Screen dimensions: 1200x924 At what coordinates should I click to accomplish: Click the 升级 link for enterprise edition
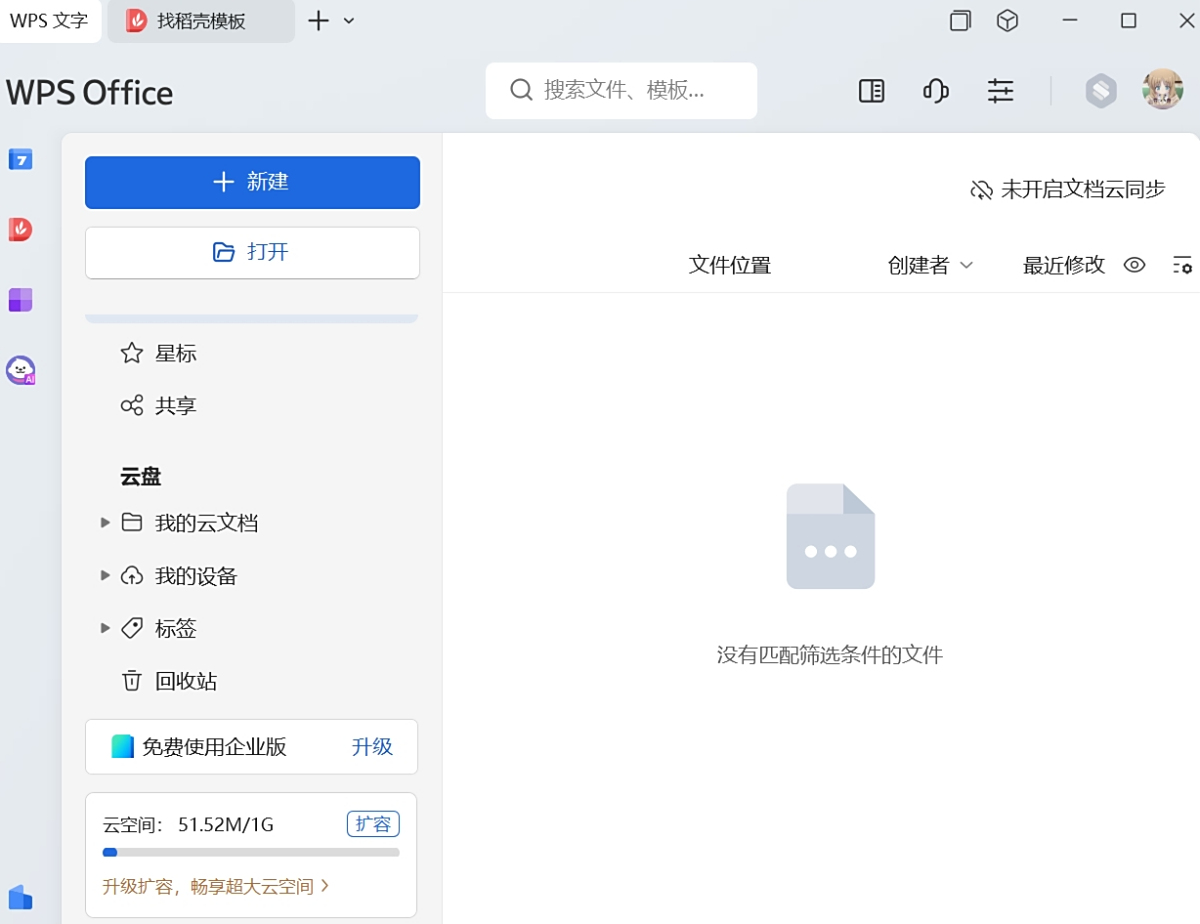pyautogui.click(x=372, y=747)
